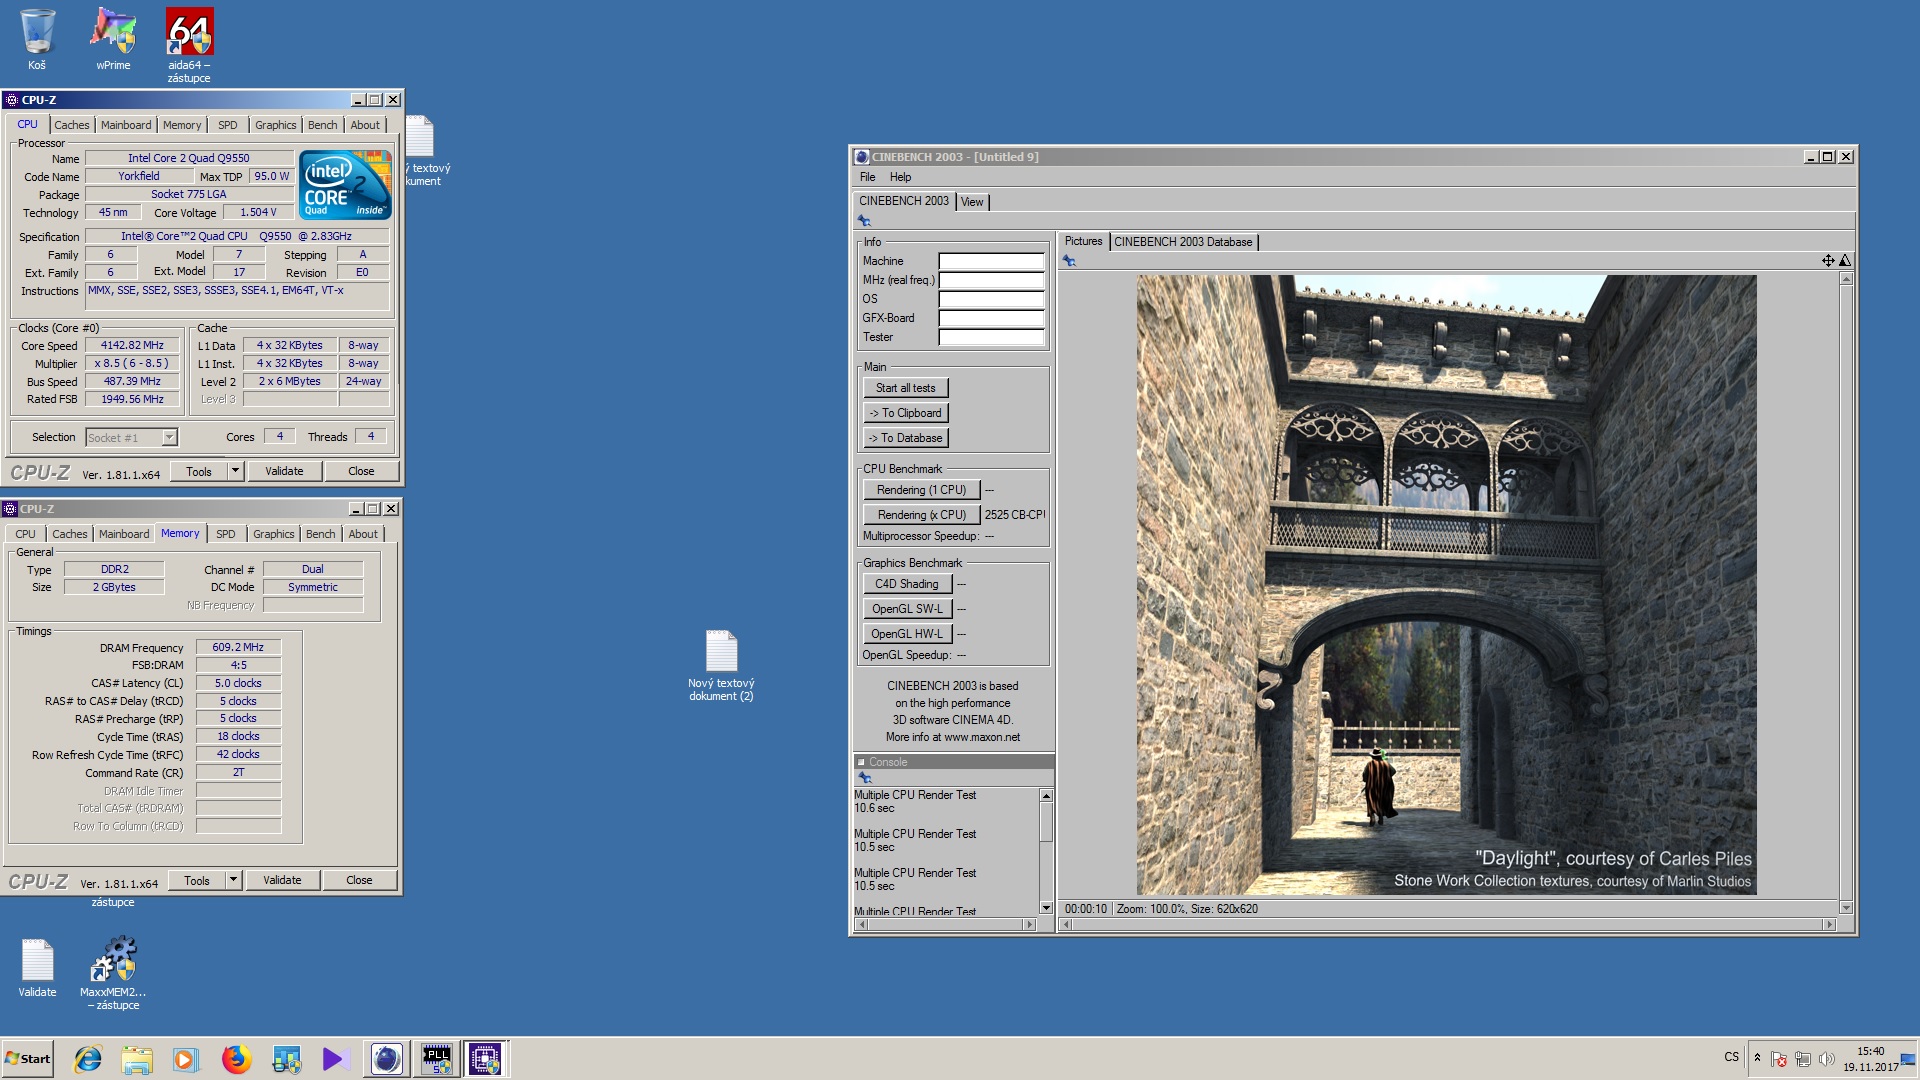
Task: Open Bench tab in upper CPU-Z window
Action: (x=322, y=125)
